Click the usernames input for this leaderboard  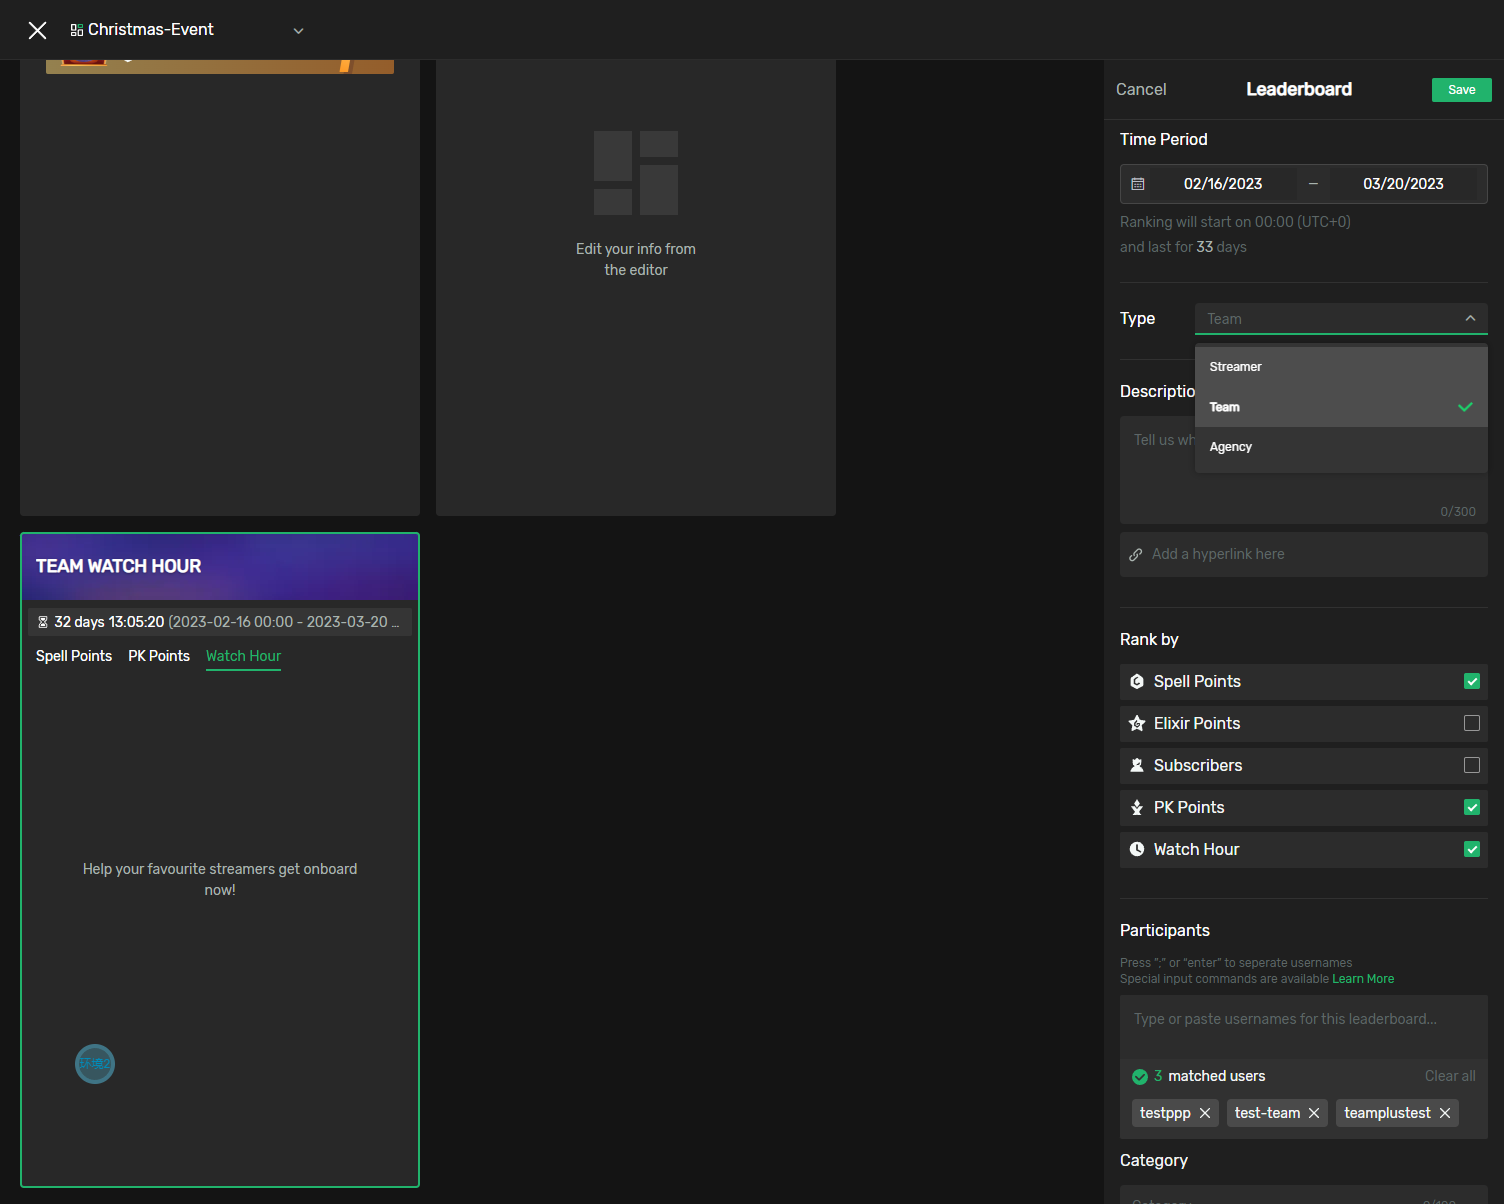[1303, 1025]
